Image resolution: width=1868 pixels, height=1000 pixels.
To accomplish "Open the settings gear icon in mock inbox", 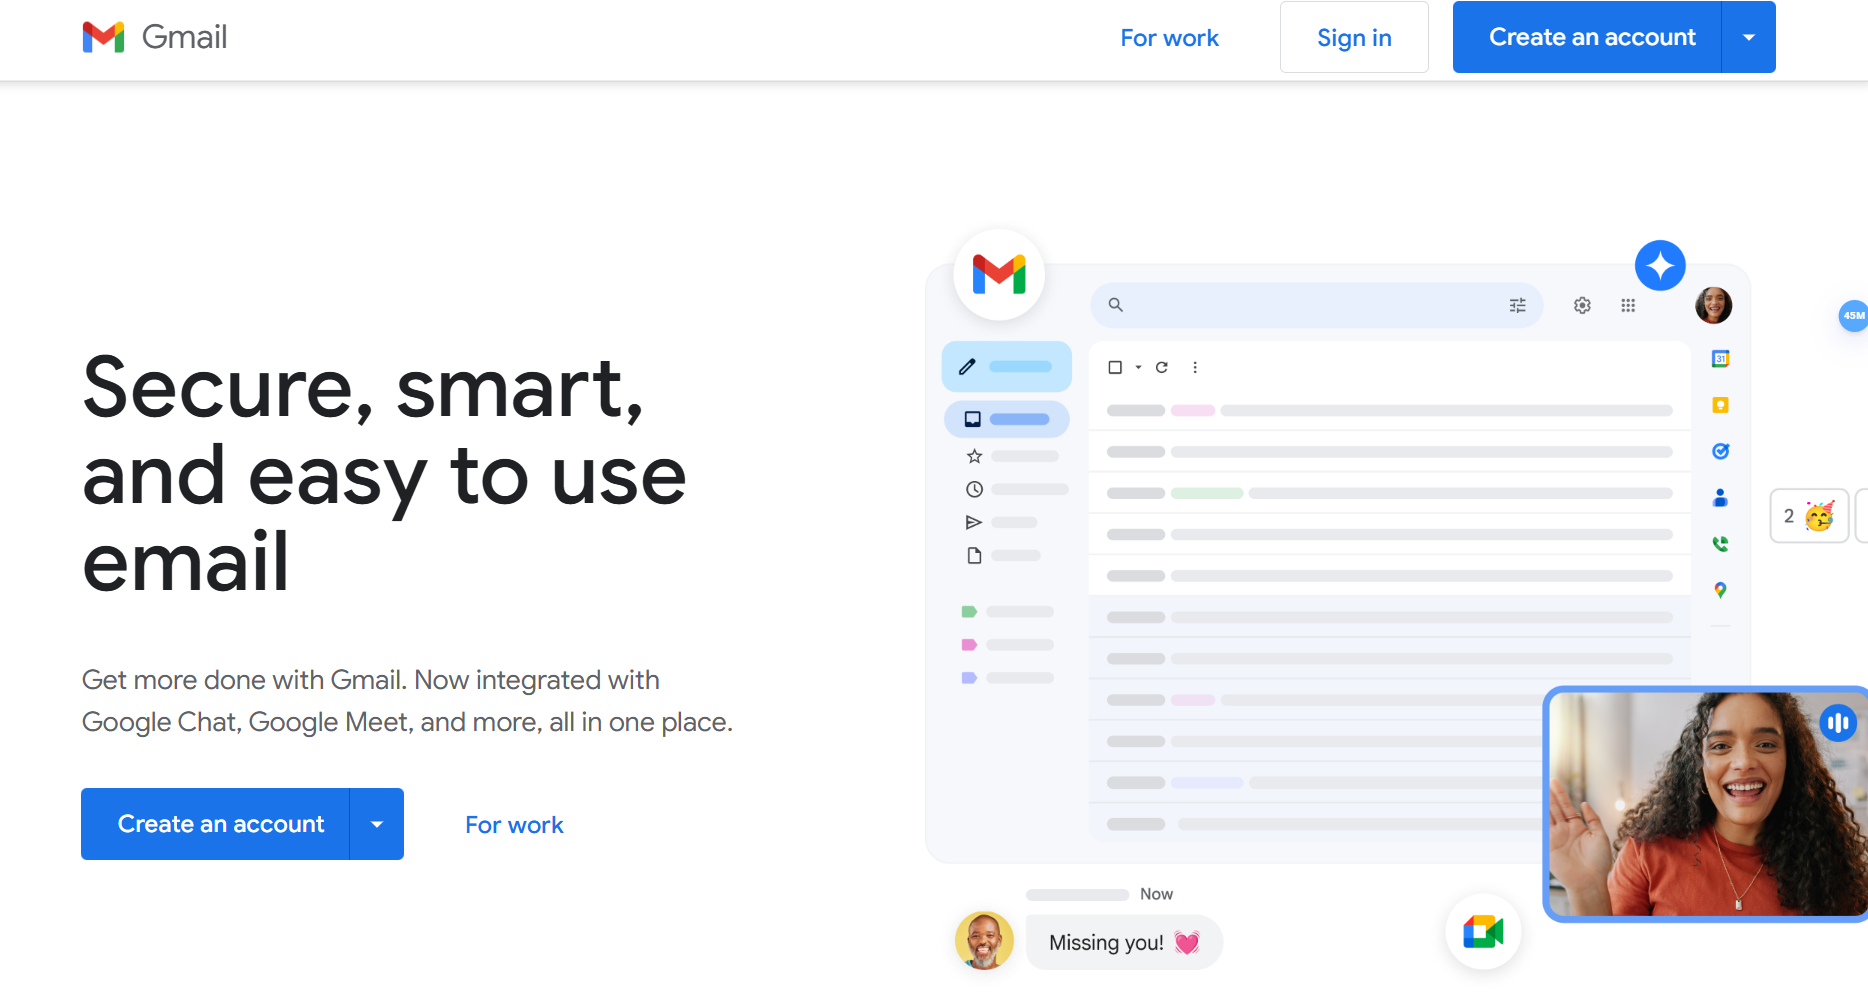I will [1582, 305].
